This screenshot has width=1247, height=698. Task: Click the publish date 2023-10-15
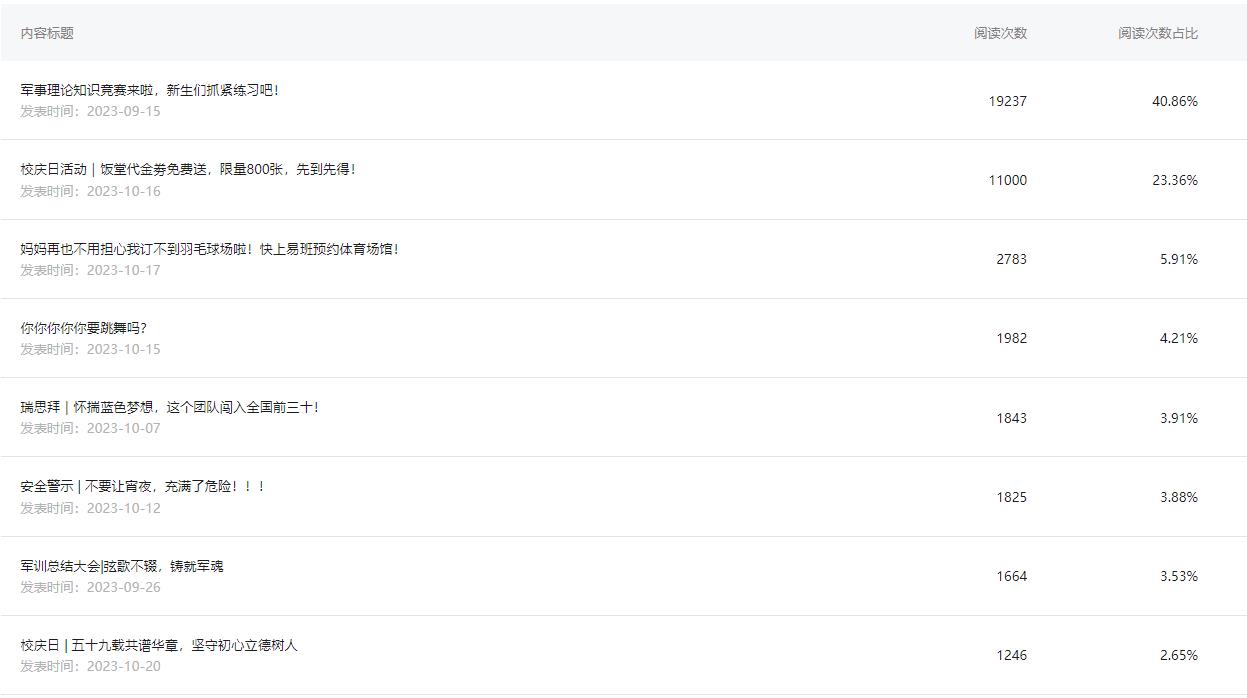(x=123, y=349)
